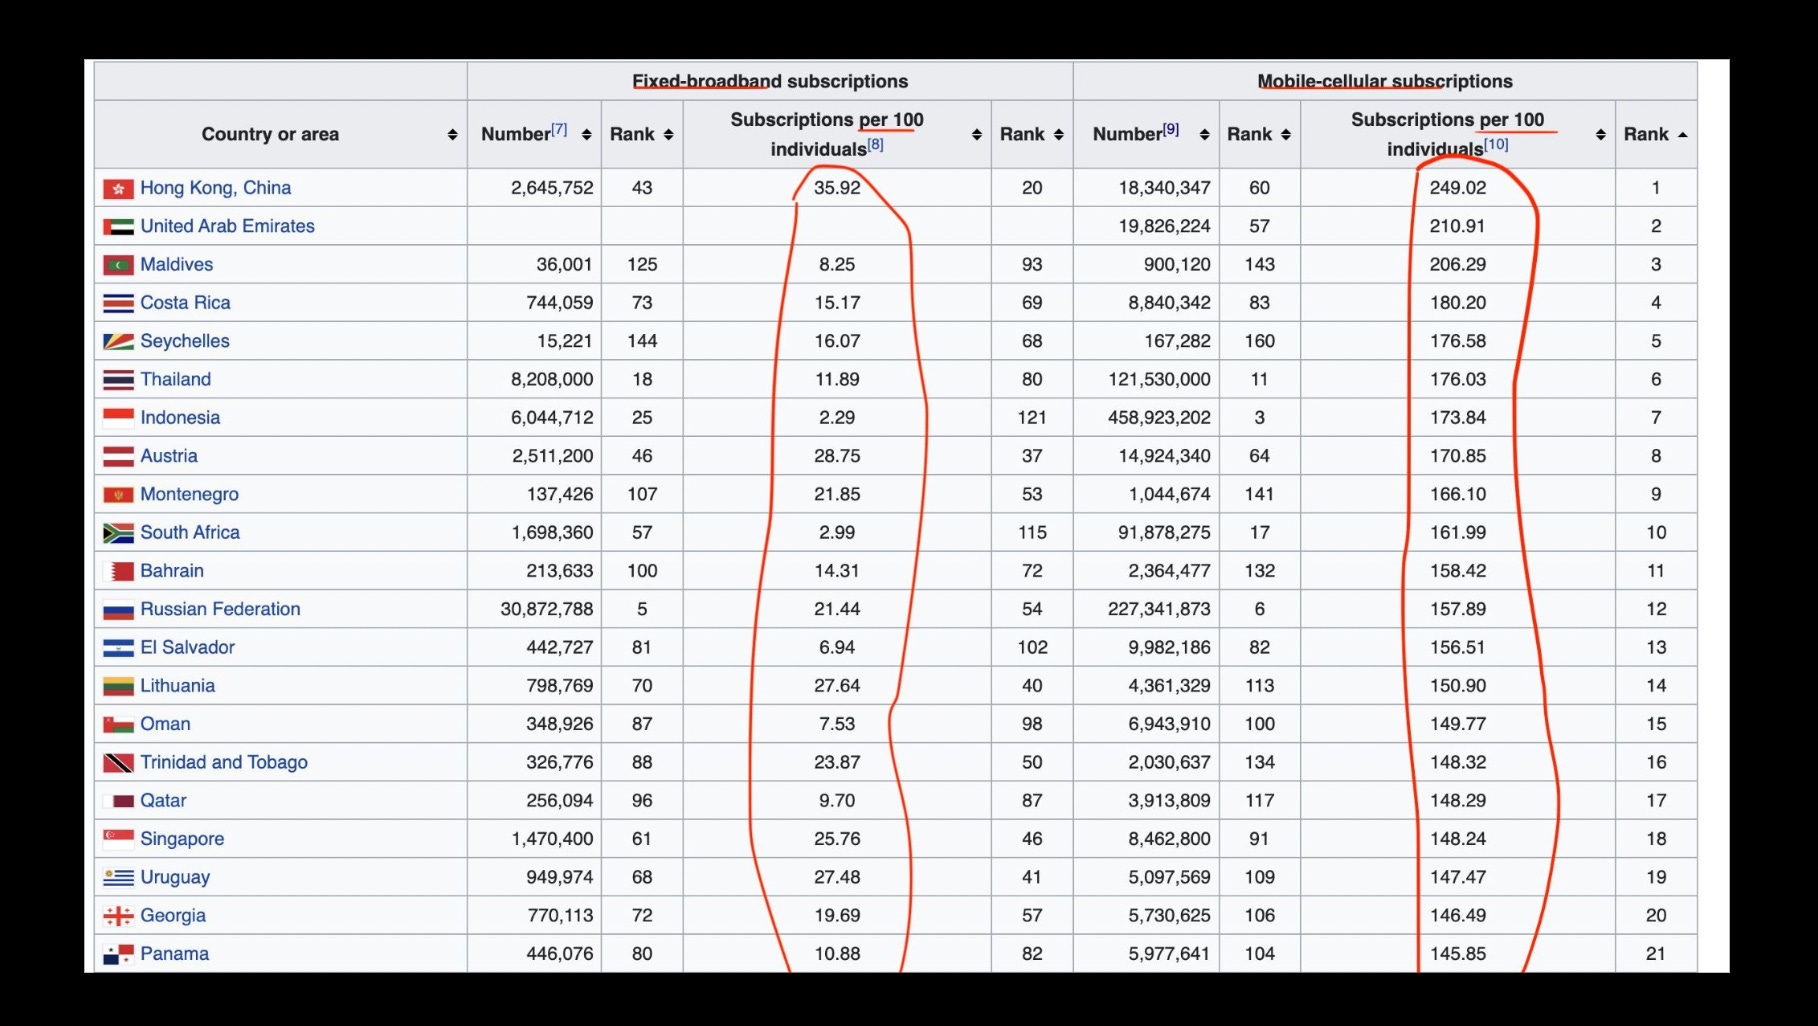
Task: Open the Trinidad and Tobago link
Action: (224, 763)
